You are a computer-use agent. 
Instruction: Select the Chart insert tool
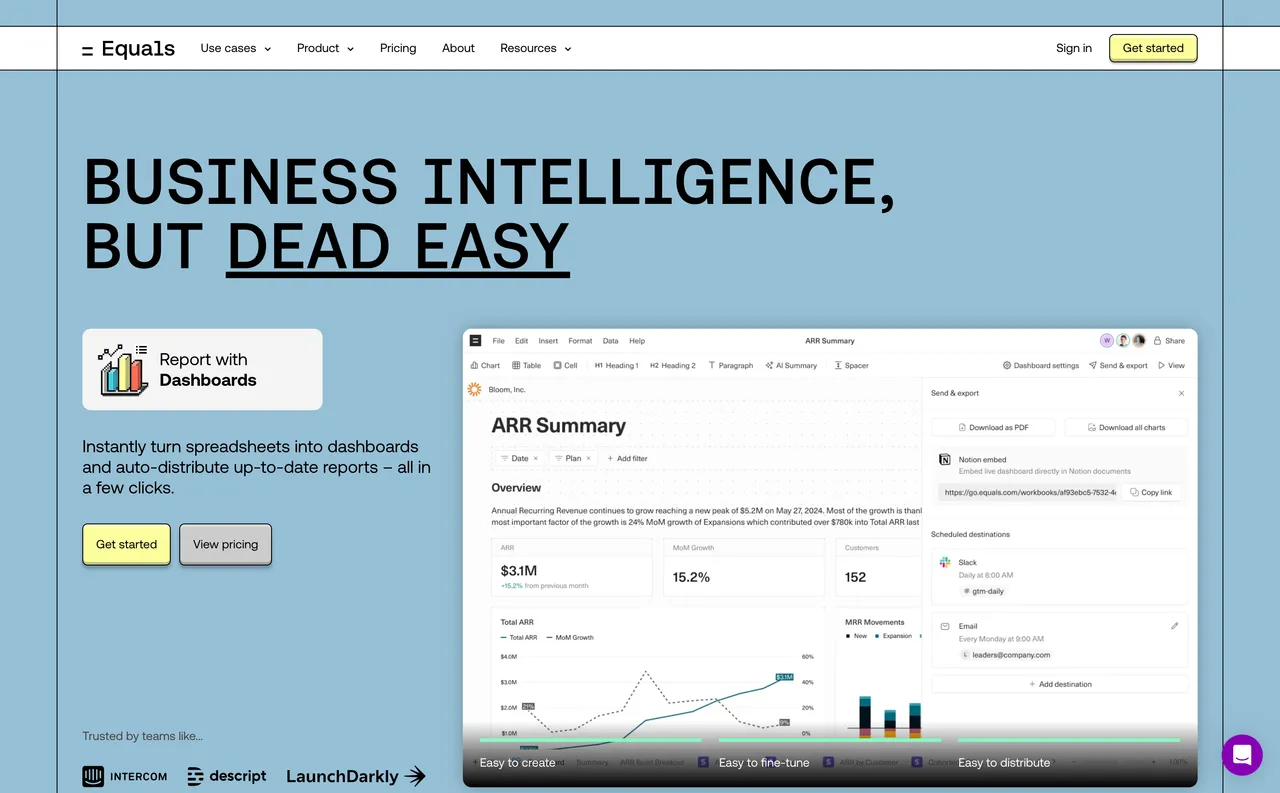point(484,365)
